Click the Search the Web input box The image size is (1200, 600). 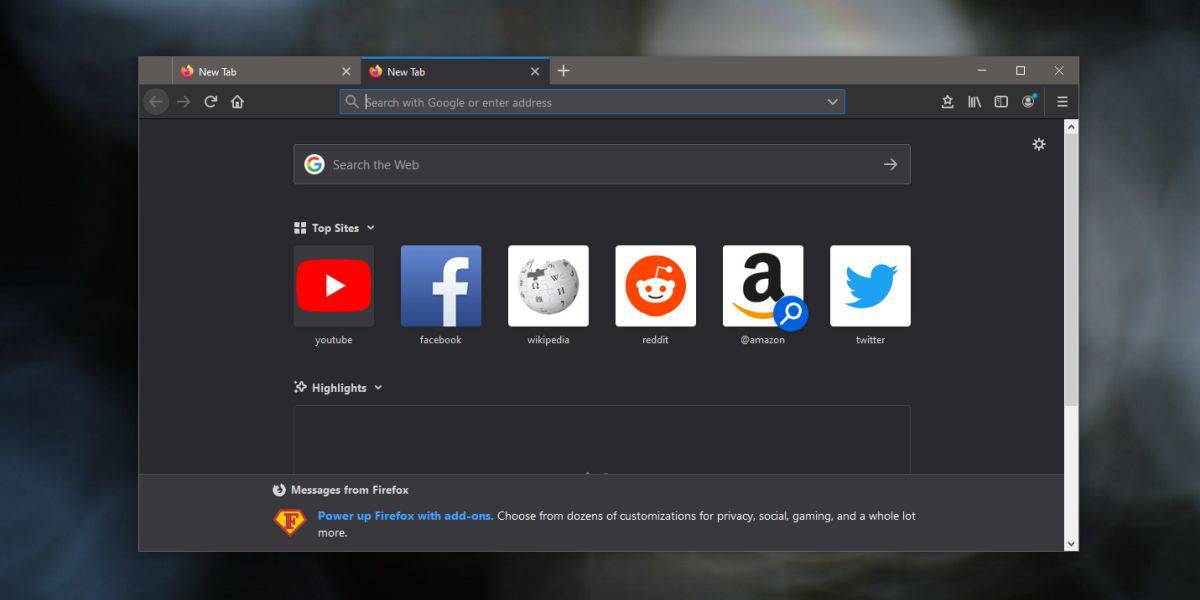[602, 165]
